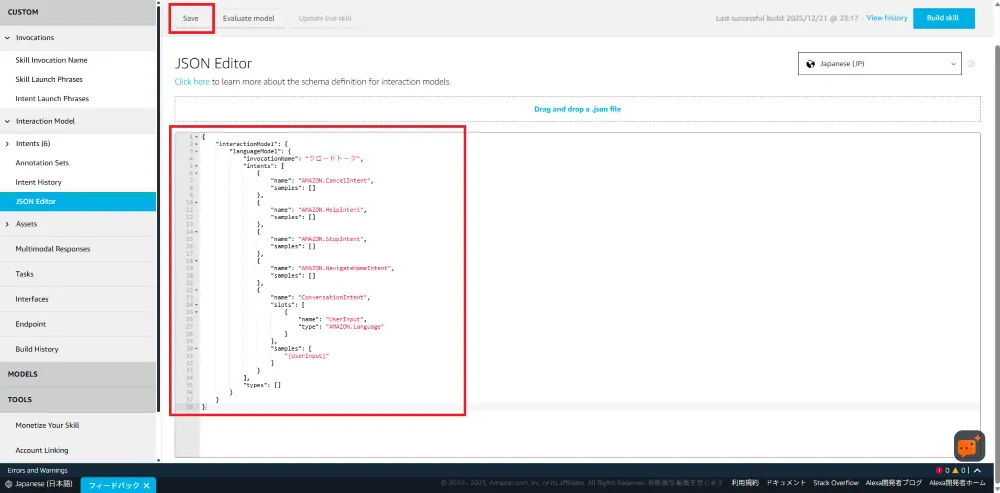Image resolution: width=1000 pixels, height=493 pixels.
Task: Close the フィードバック tab with X
Action: click(146, 485)
